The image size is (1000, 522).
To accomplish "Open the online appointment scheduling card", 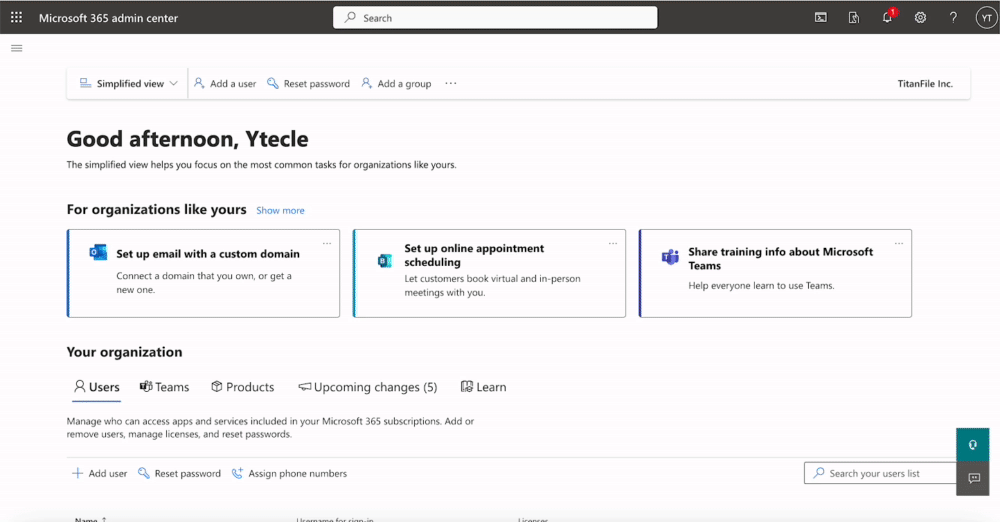I will 489,273.
